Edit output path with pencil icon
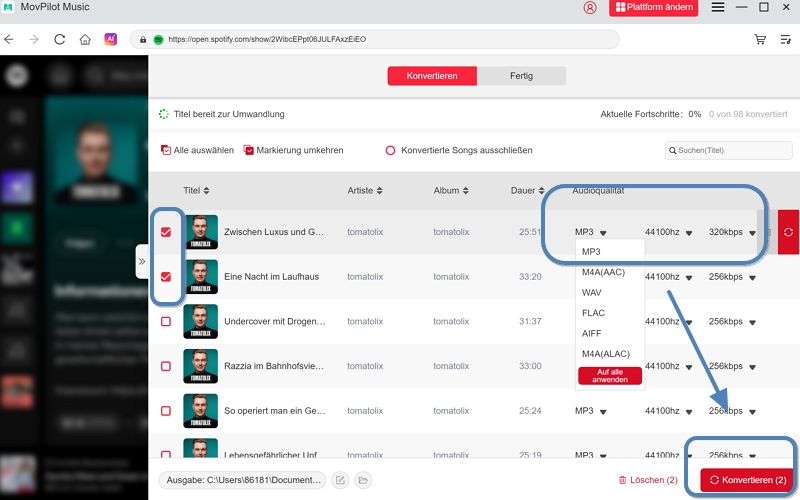The width and height of the screenshot is (800, 500). (340, 480)
